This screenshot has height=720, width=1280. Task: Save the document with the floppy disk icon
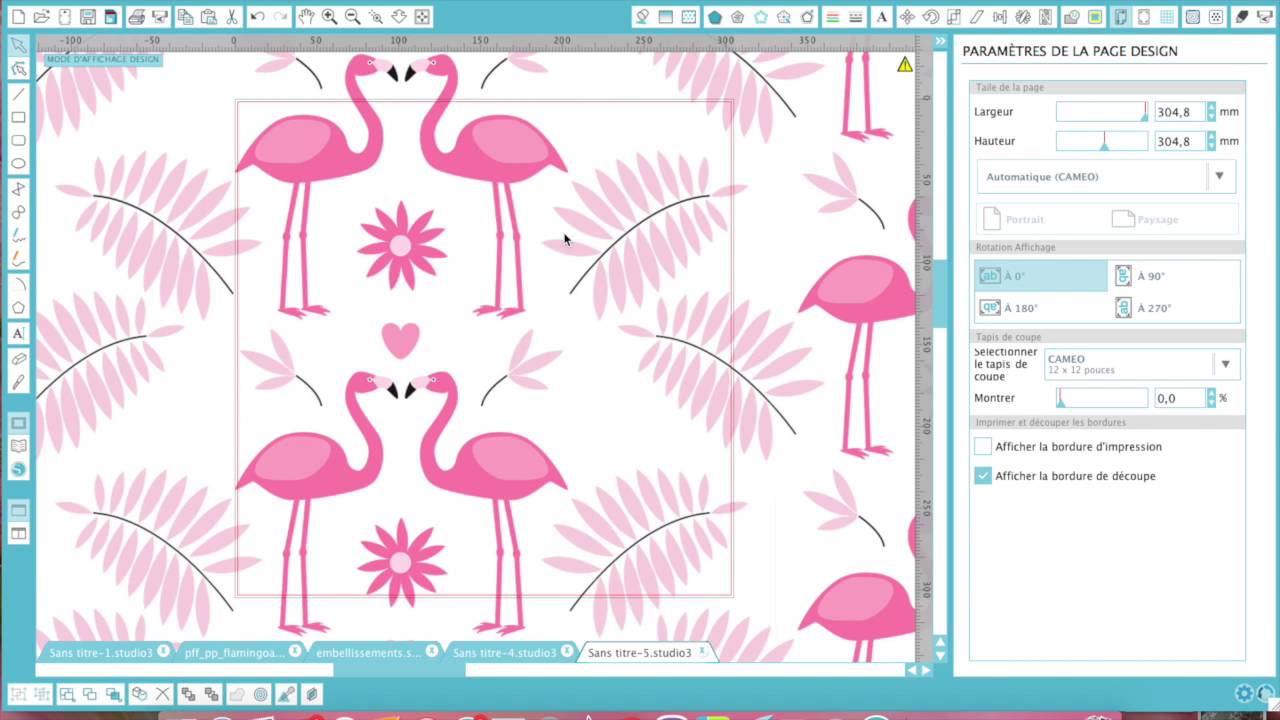[88, 17]
